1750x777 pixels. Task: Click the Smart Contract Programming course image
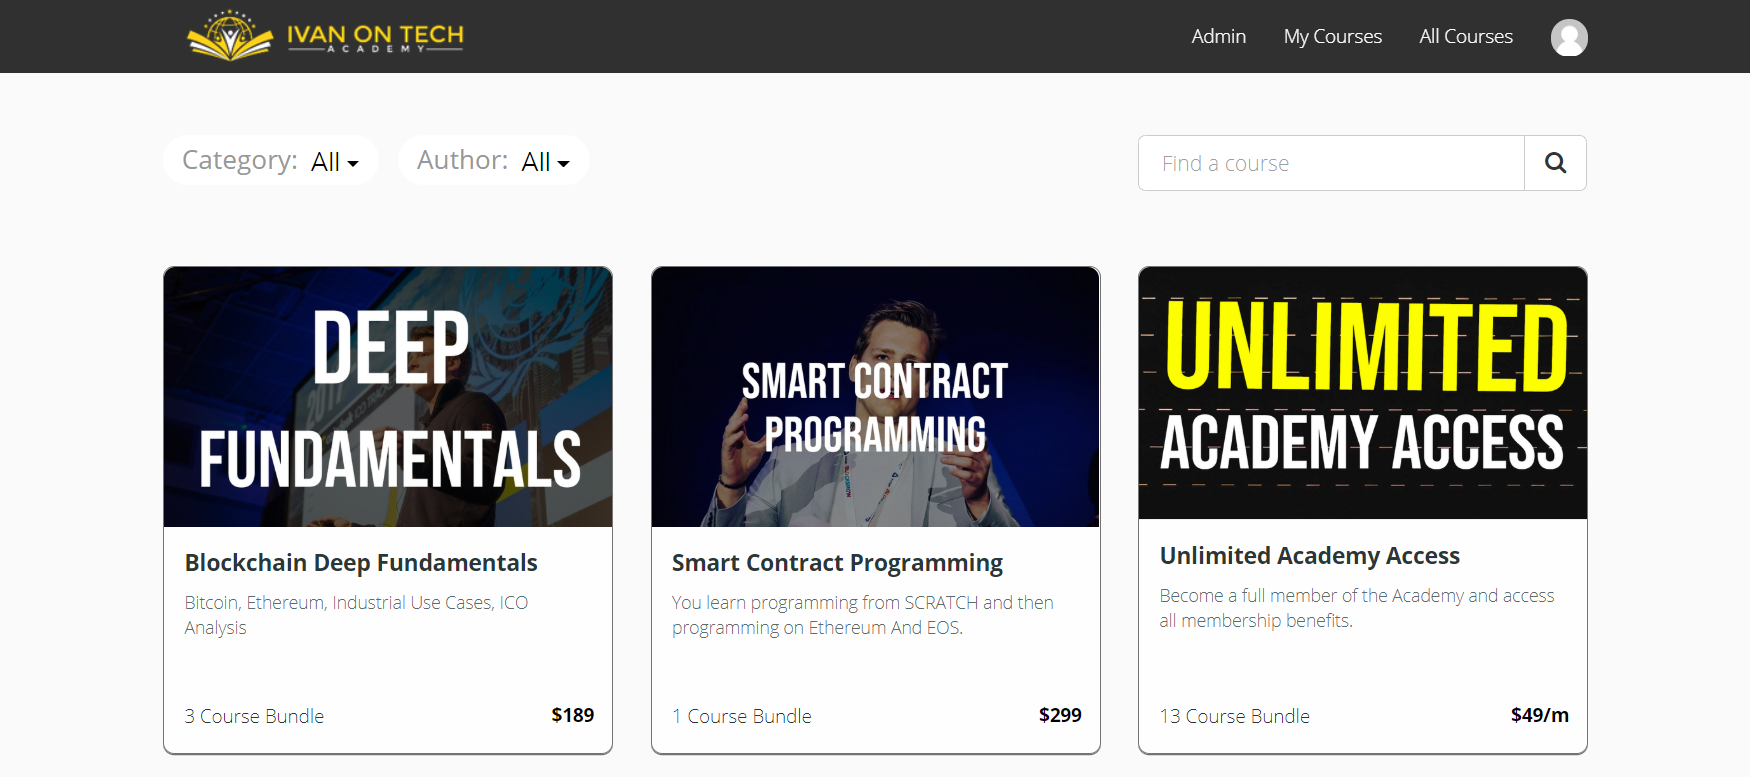tap(875, 396)
